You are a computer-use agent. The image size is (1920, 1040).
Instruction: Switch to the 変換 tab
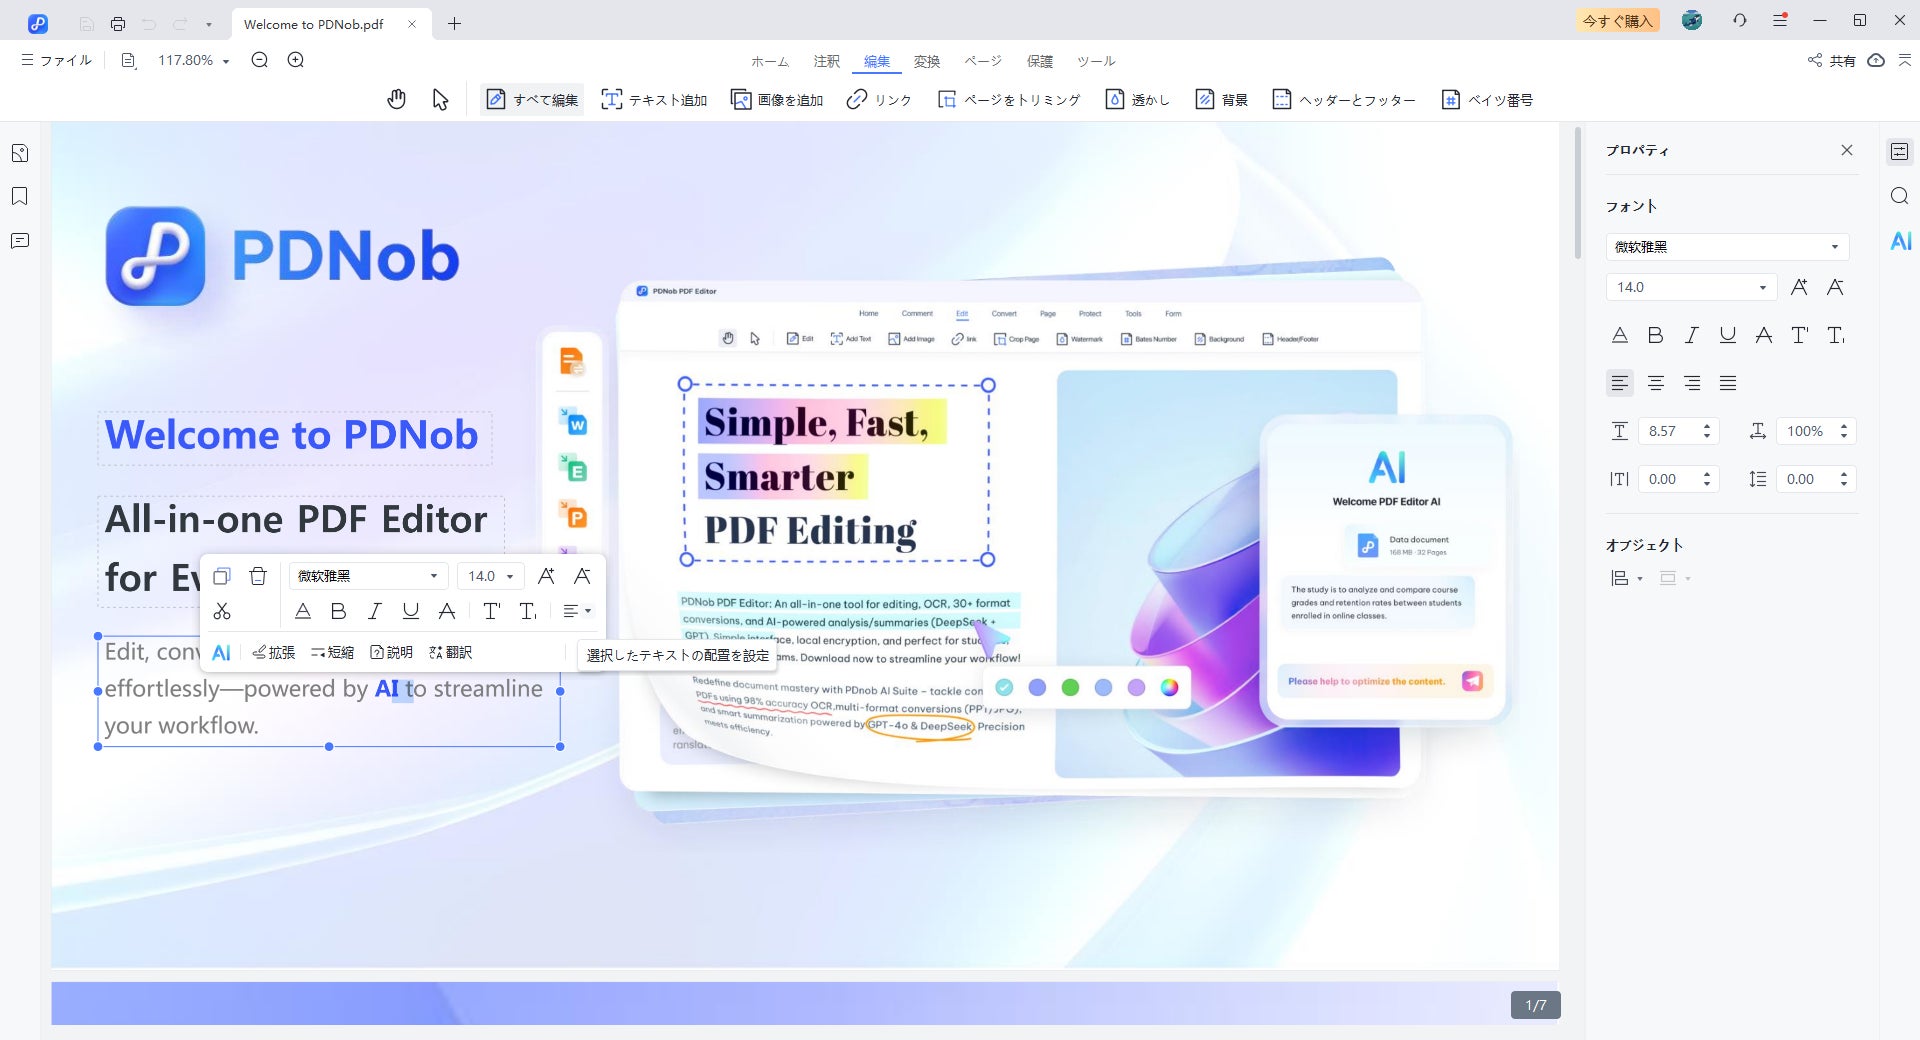point(927,61)
